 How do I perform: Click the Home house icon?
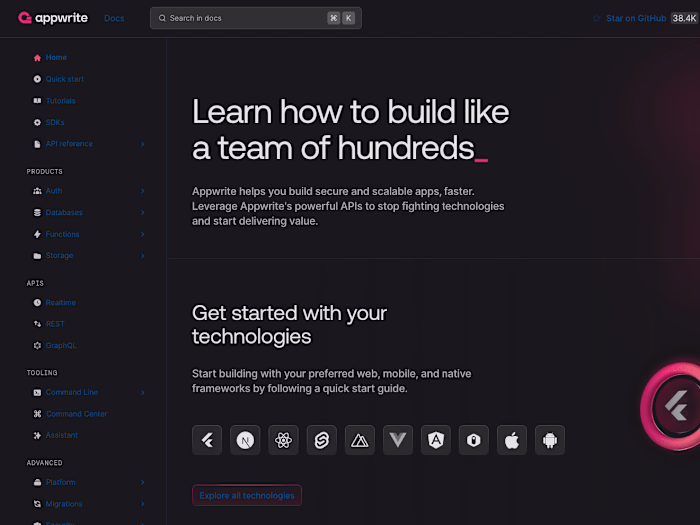37,58
